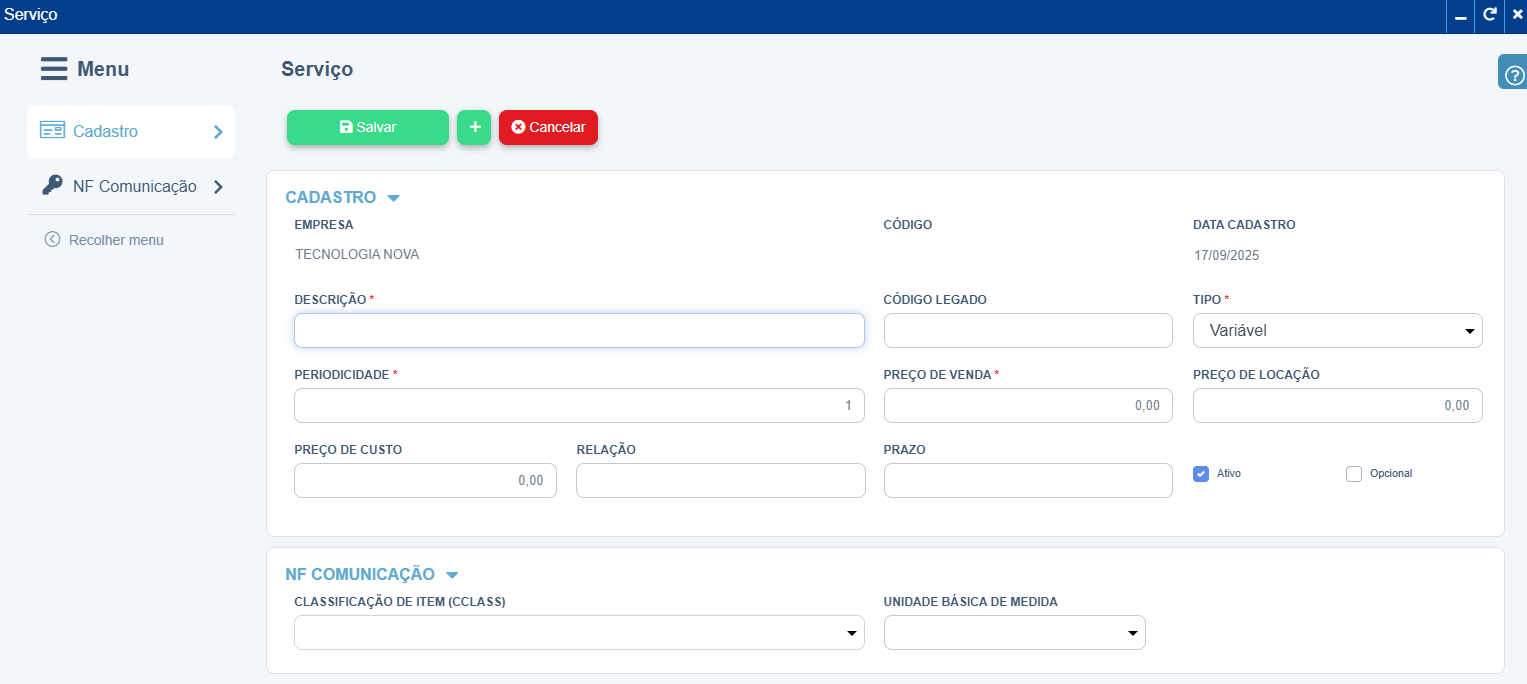The width and height of the screenshot is (1527, 684).
Task: Click the help question mark icon
Action: click(x=1514, y=76)
